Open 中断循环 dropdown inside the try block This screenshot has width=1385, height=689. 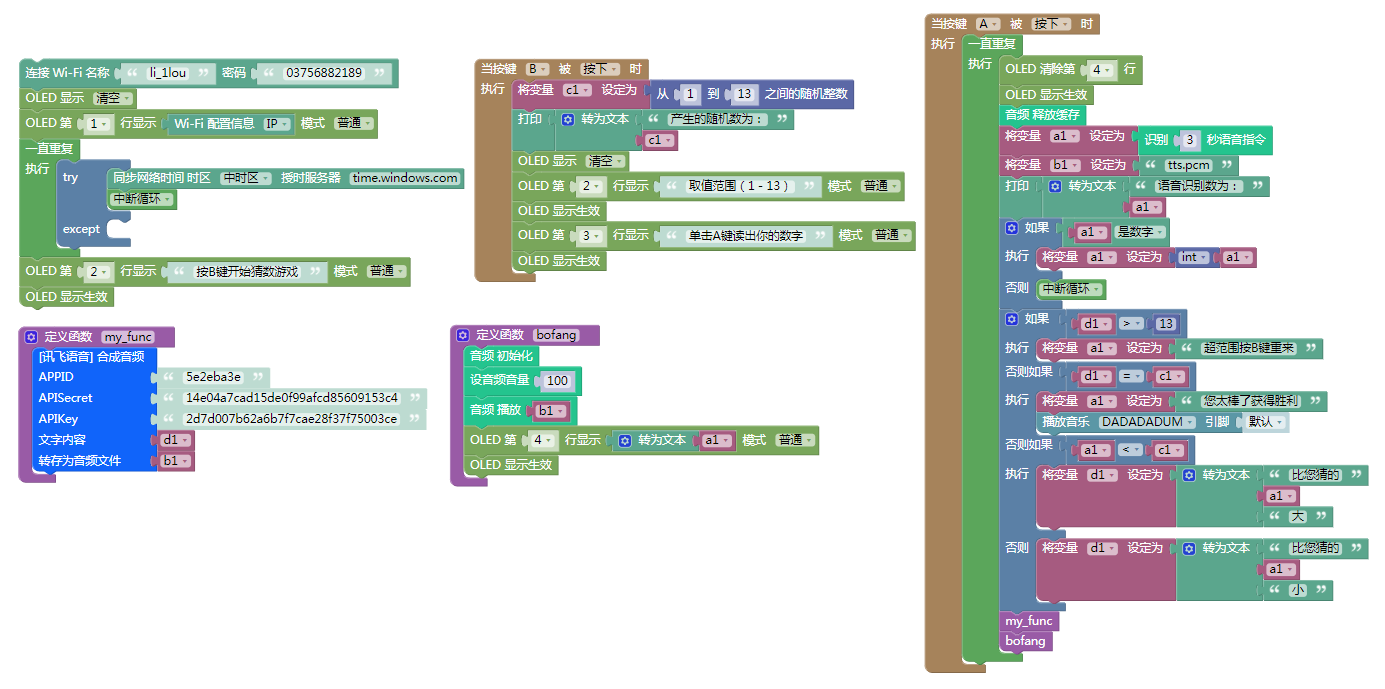point(143,199)
